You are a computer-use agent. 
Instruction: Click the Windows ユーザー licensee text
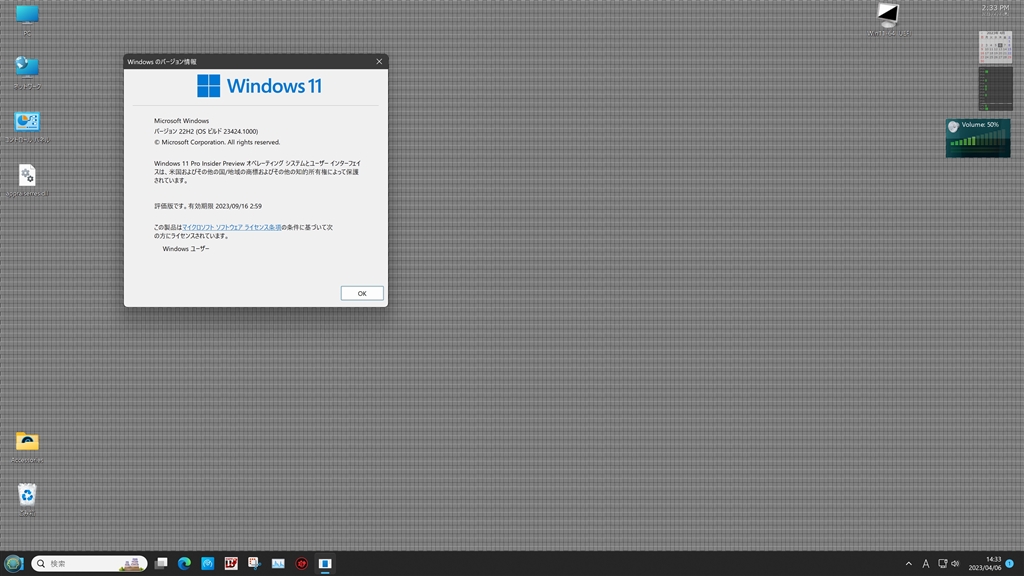[x=186, y=249]
